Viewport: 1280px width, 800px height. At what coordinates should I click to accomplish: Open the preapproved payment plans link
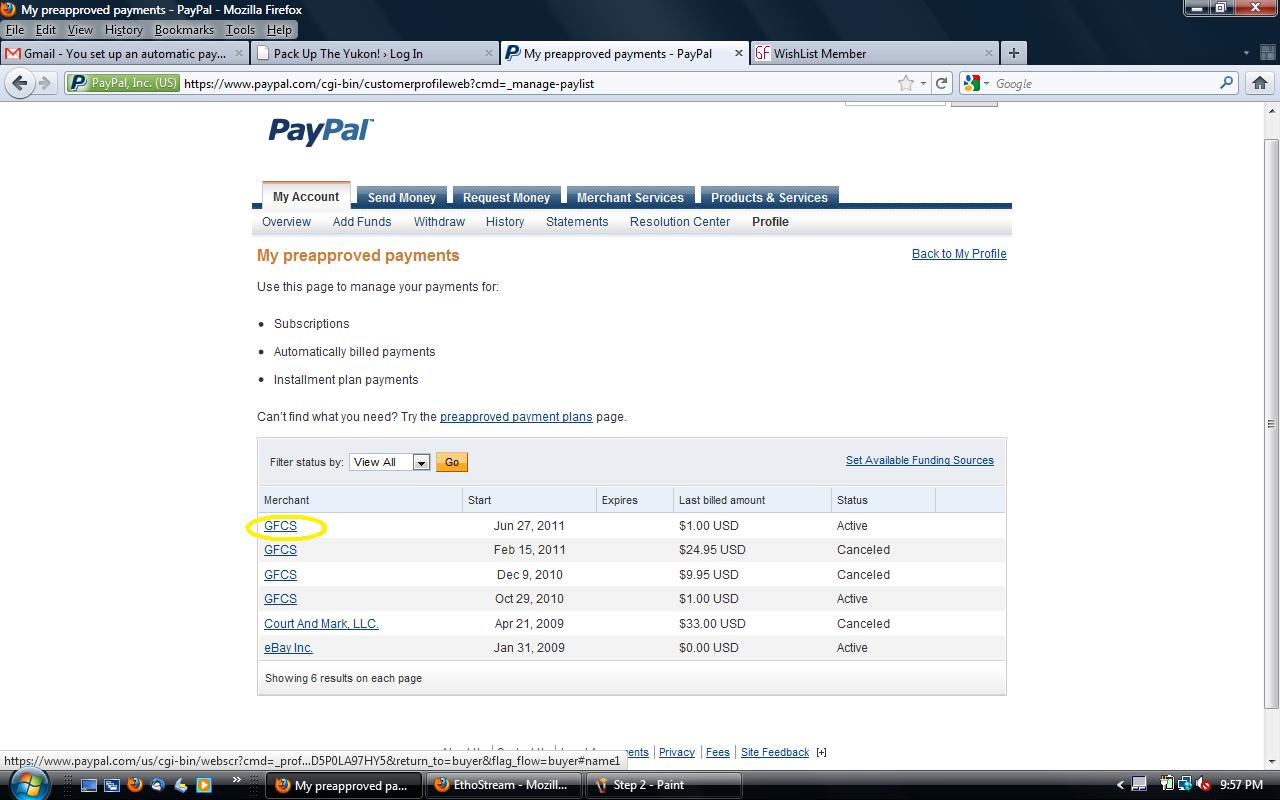tap(516, 417)
